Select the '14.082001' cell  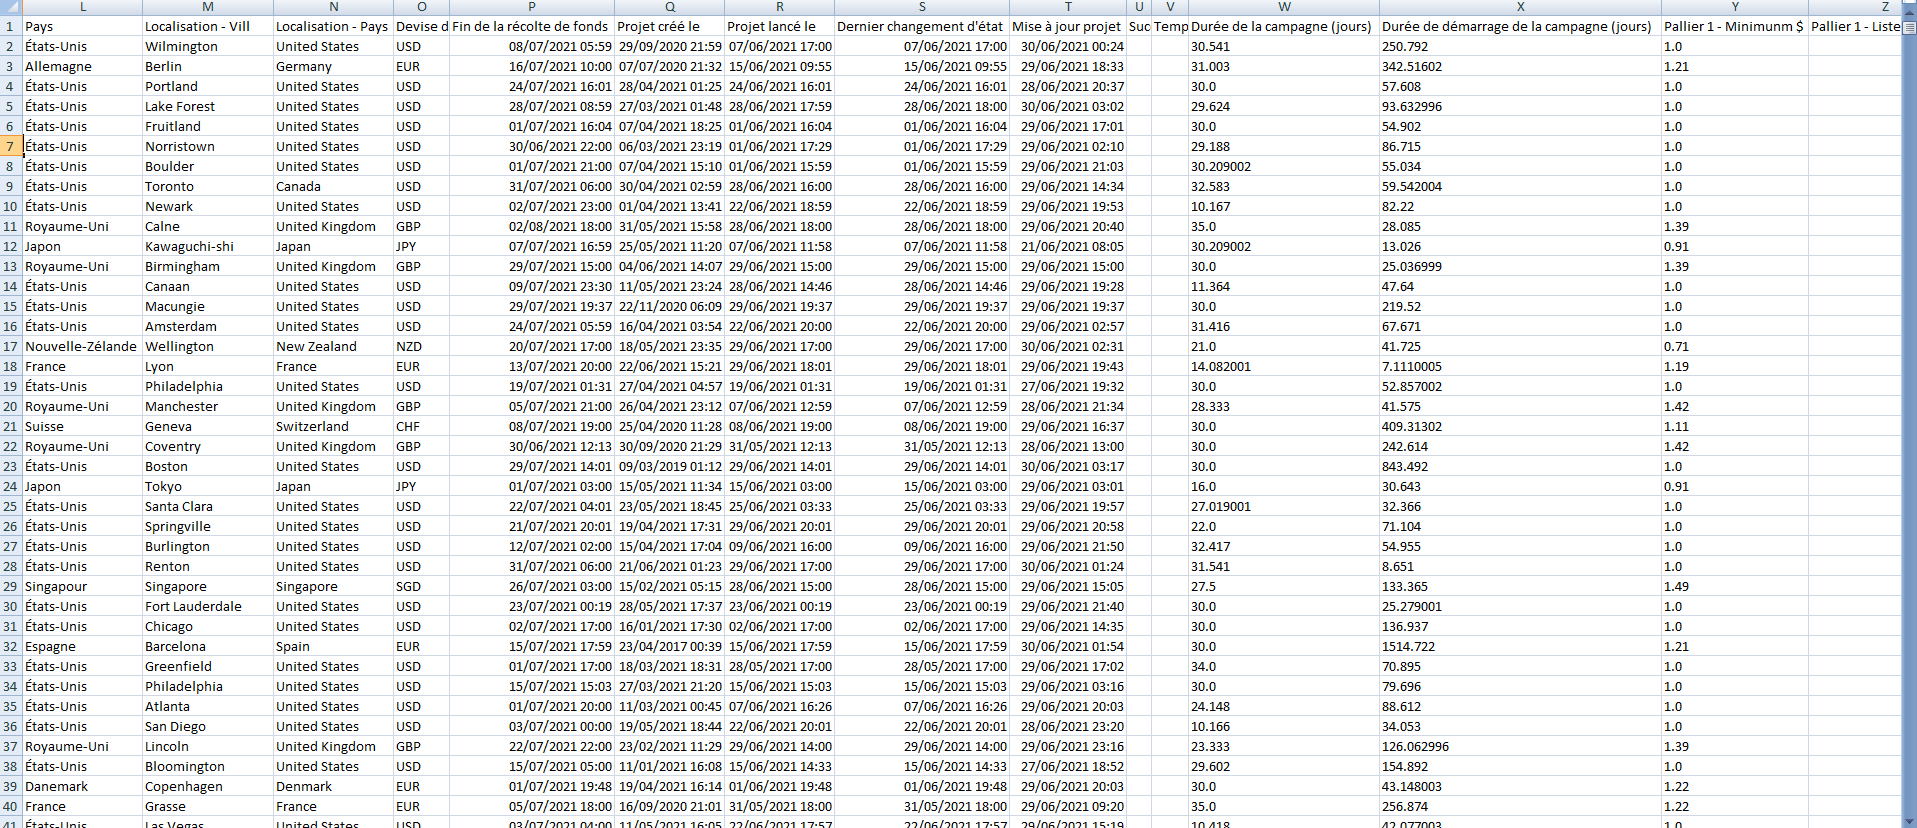tap(1284, 366)
